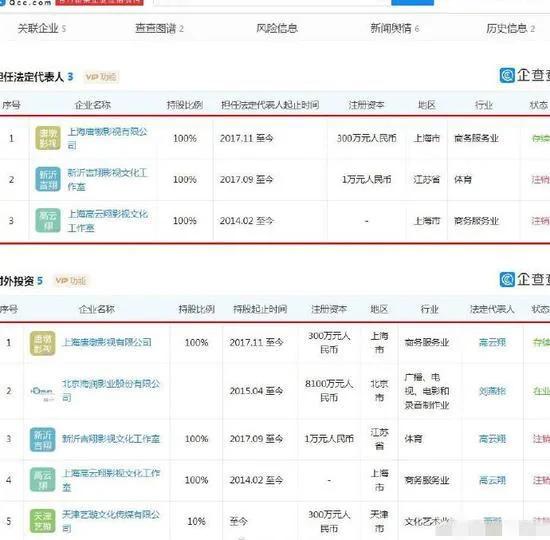The height and width of the screenshot is (540, 550).
Task: Click the 江苏省 cell in the legal representative table
Action: 427,179
